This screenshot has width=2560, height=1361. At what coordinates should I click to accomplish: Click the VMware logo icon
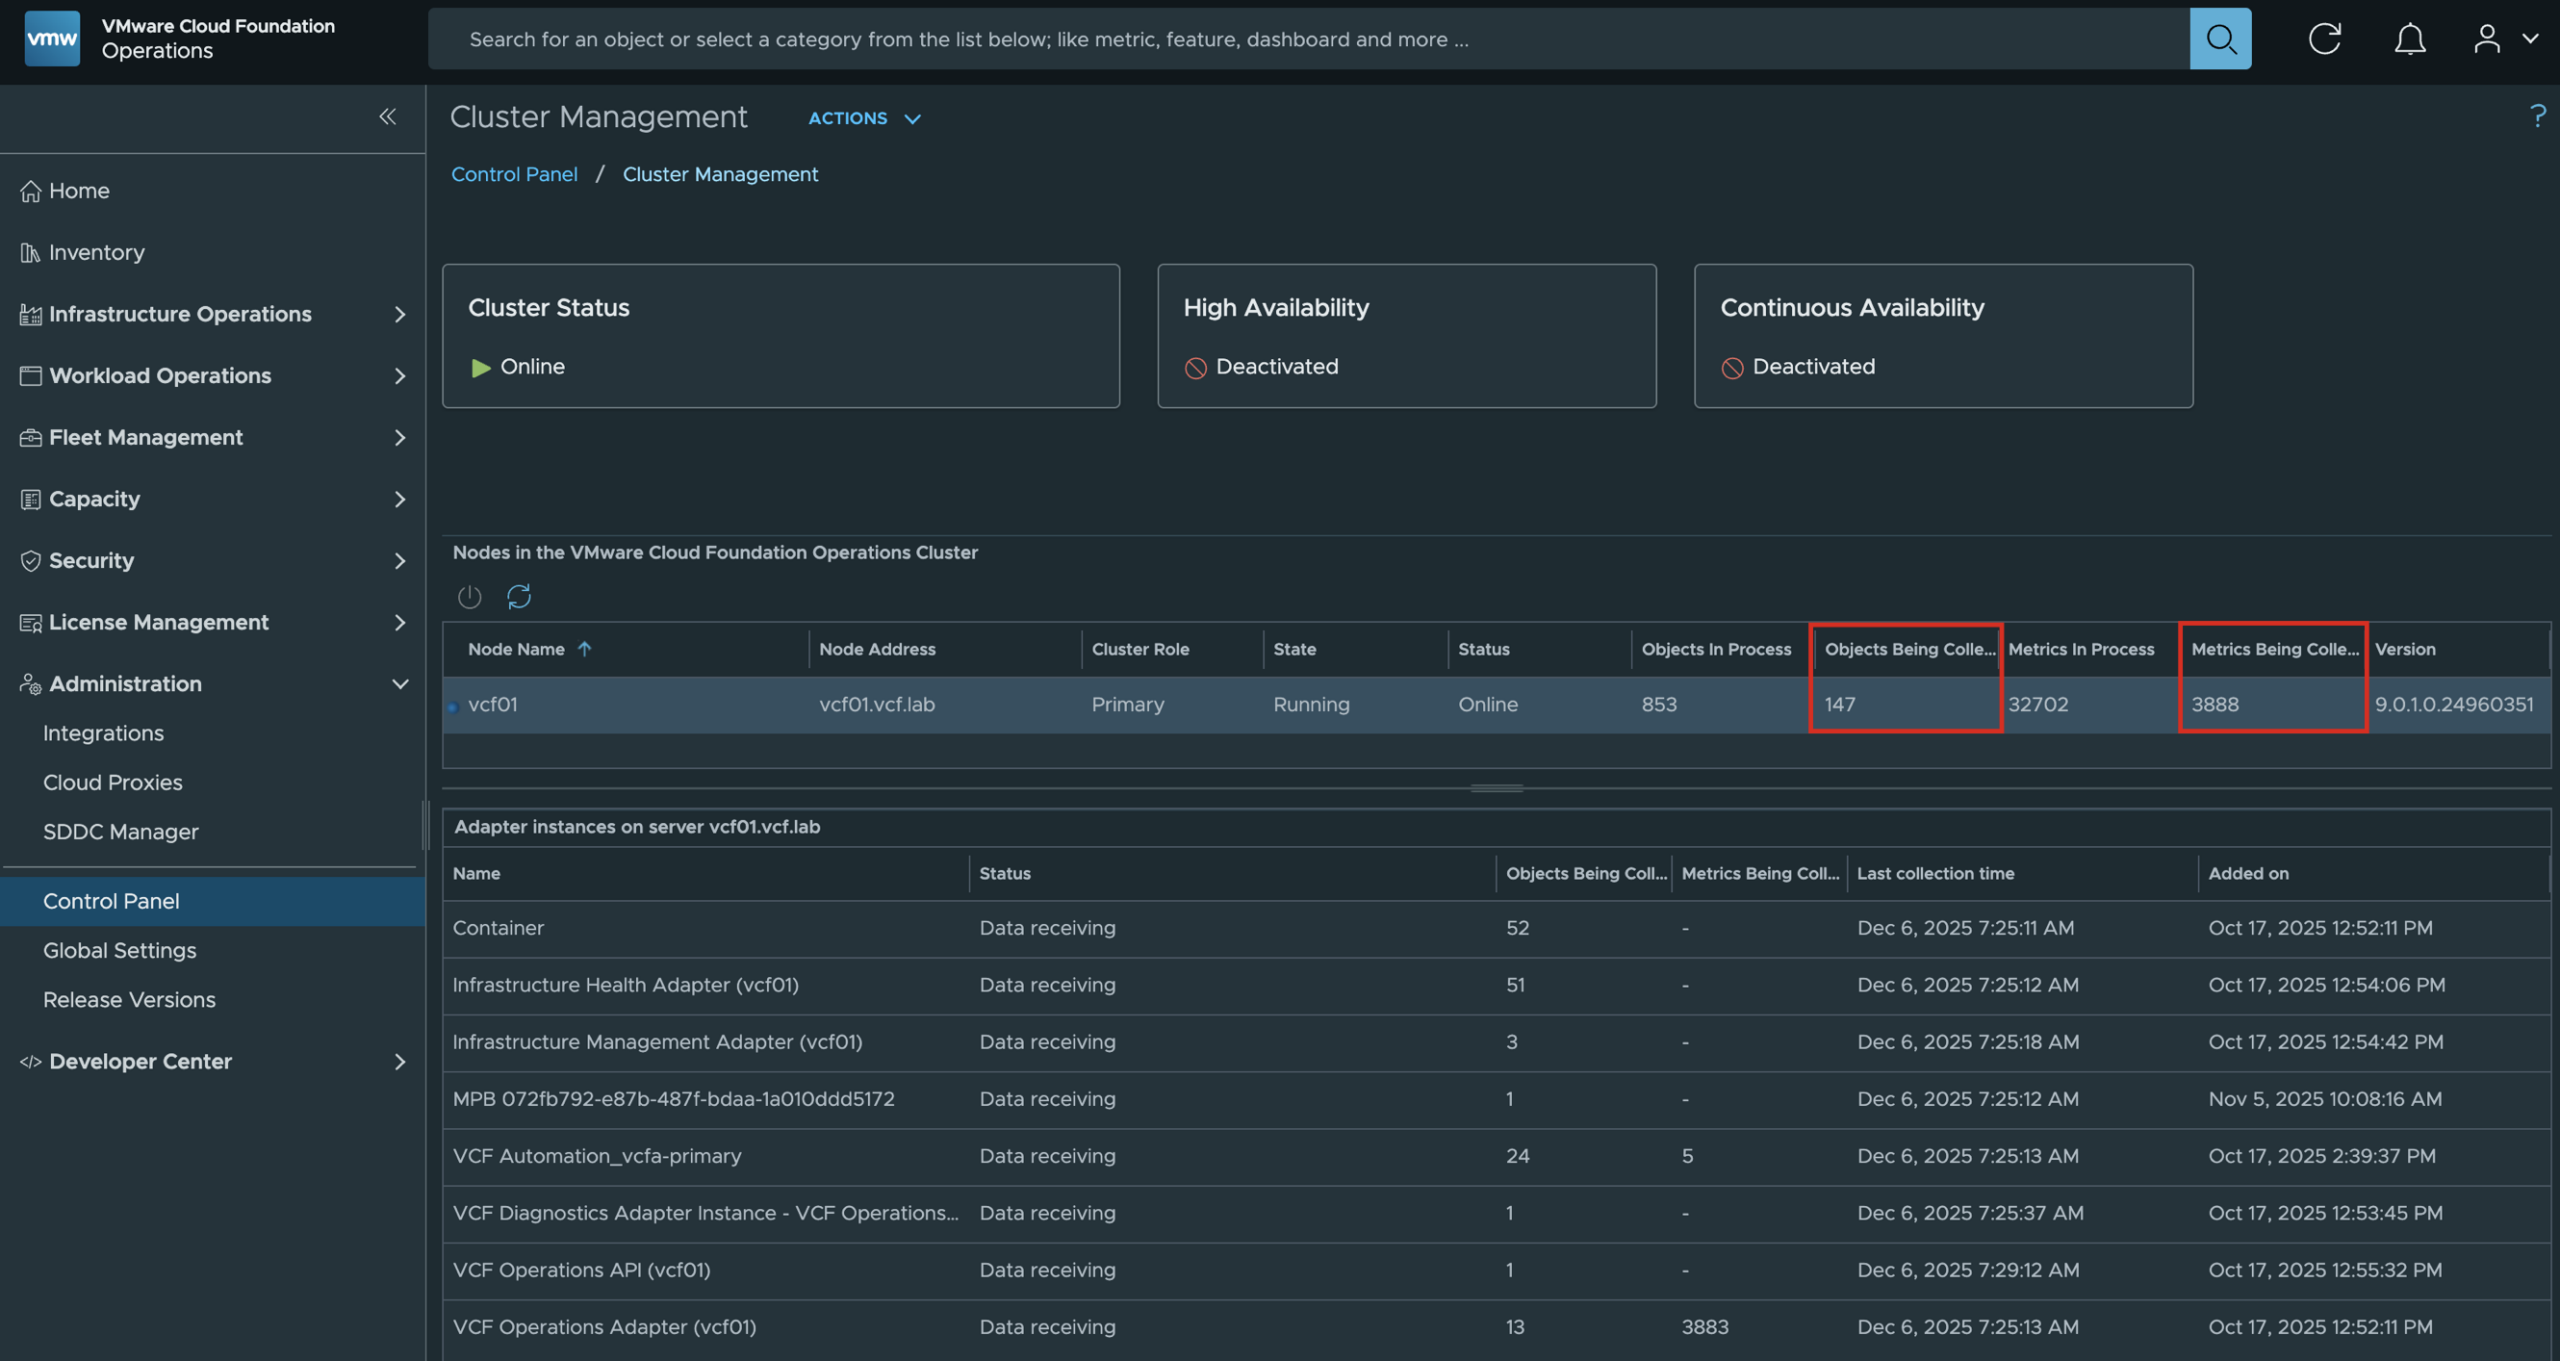coord(52,39)
